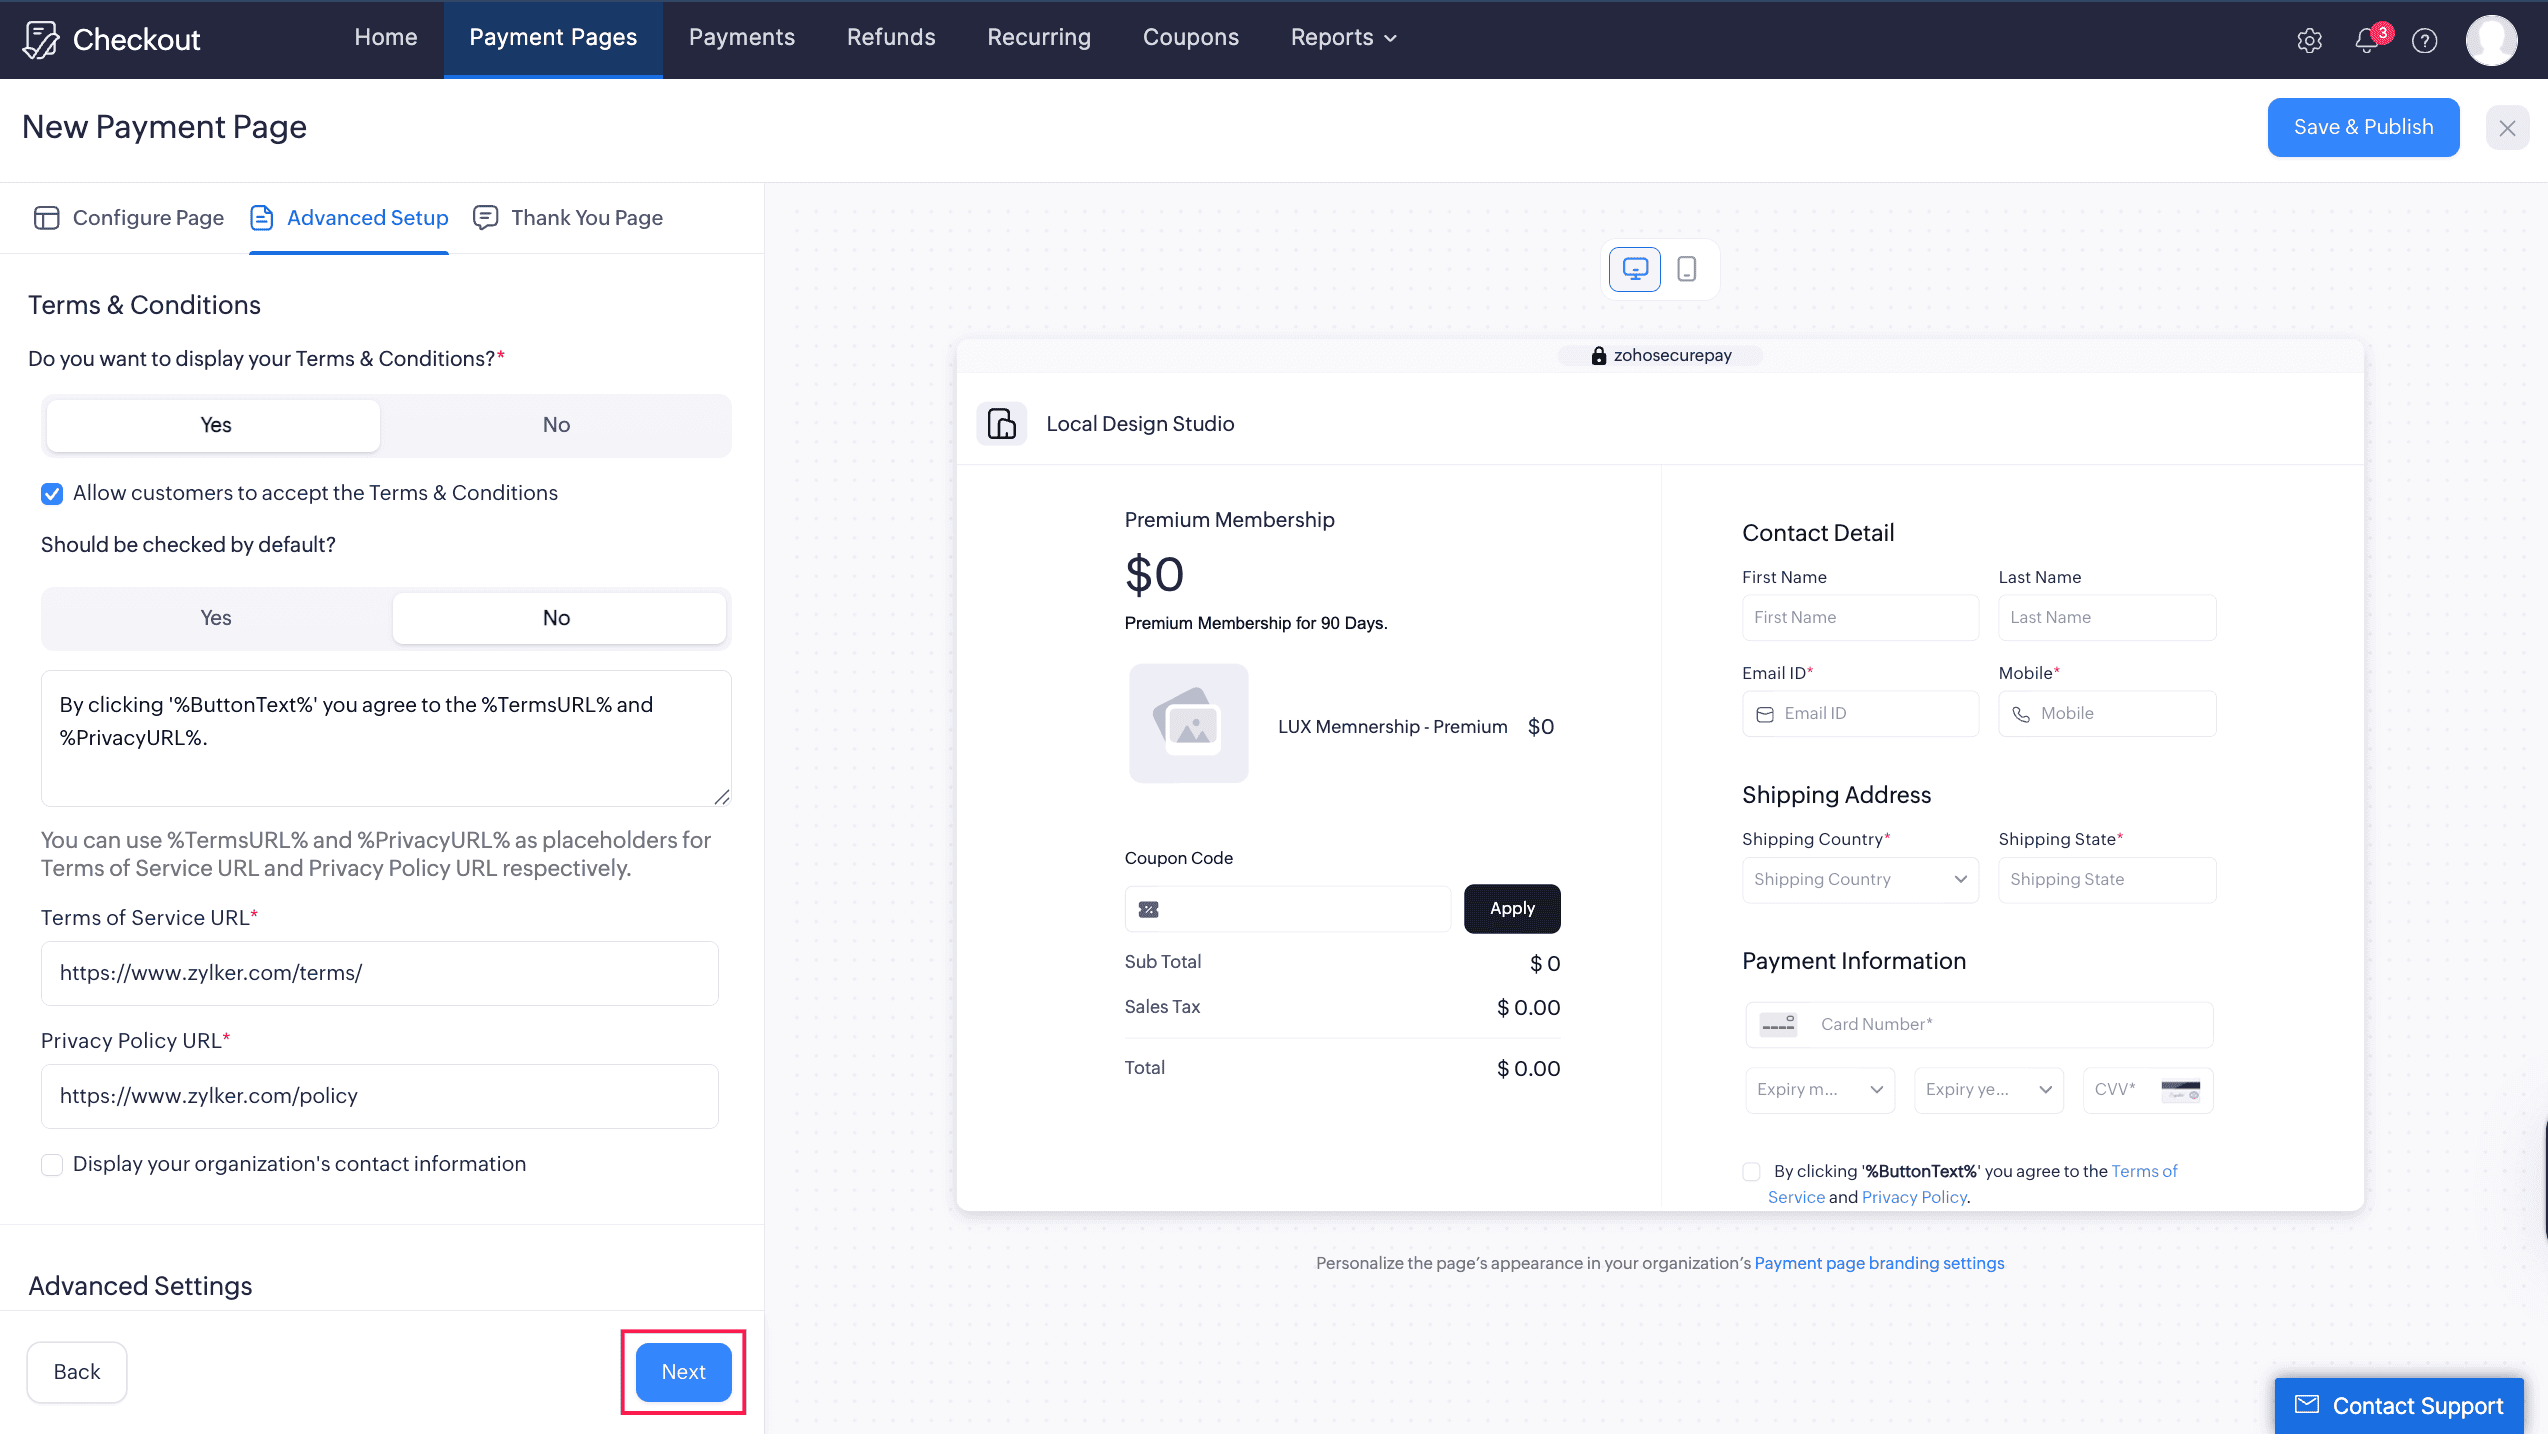Switch to the Thank You Page tab
Screen dimensions: 2548x1434
pos(568,217)
